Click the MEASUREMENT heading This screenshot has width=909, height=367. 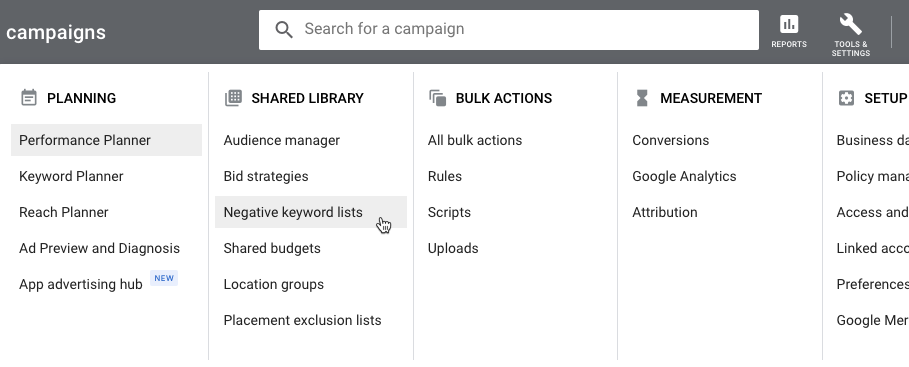[711, 99]
